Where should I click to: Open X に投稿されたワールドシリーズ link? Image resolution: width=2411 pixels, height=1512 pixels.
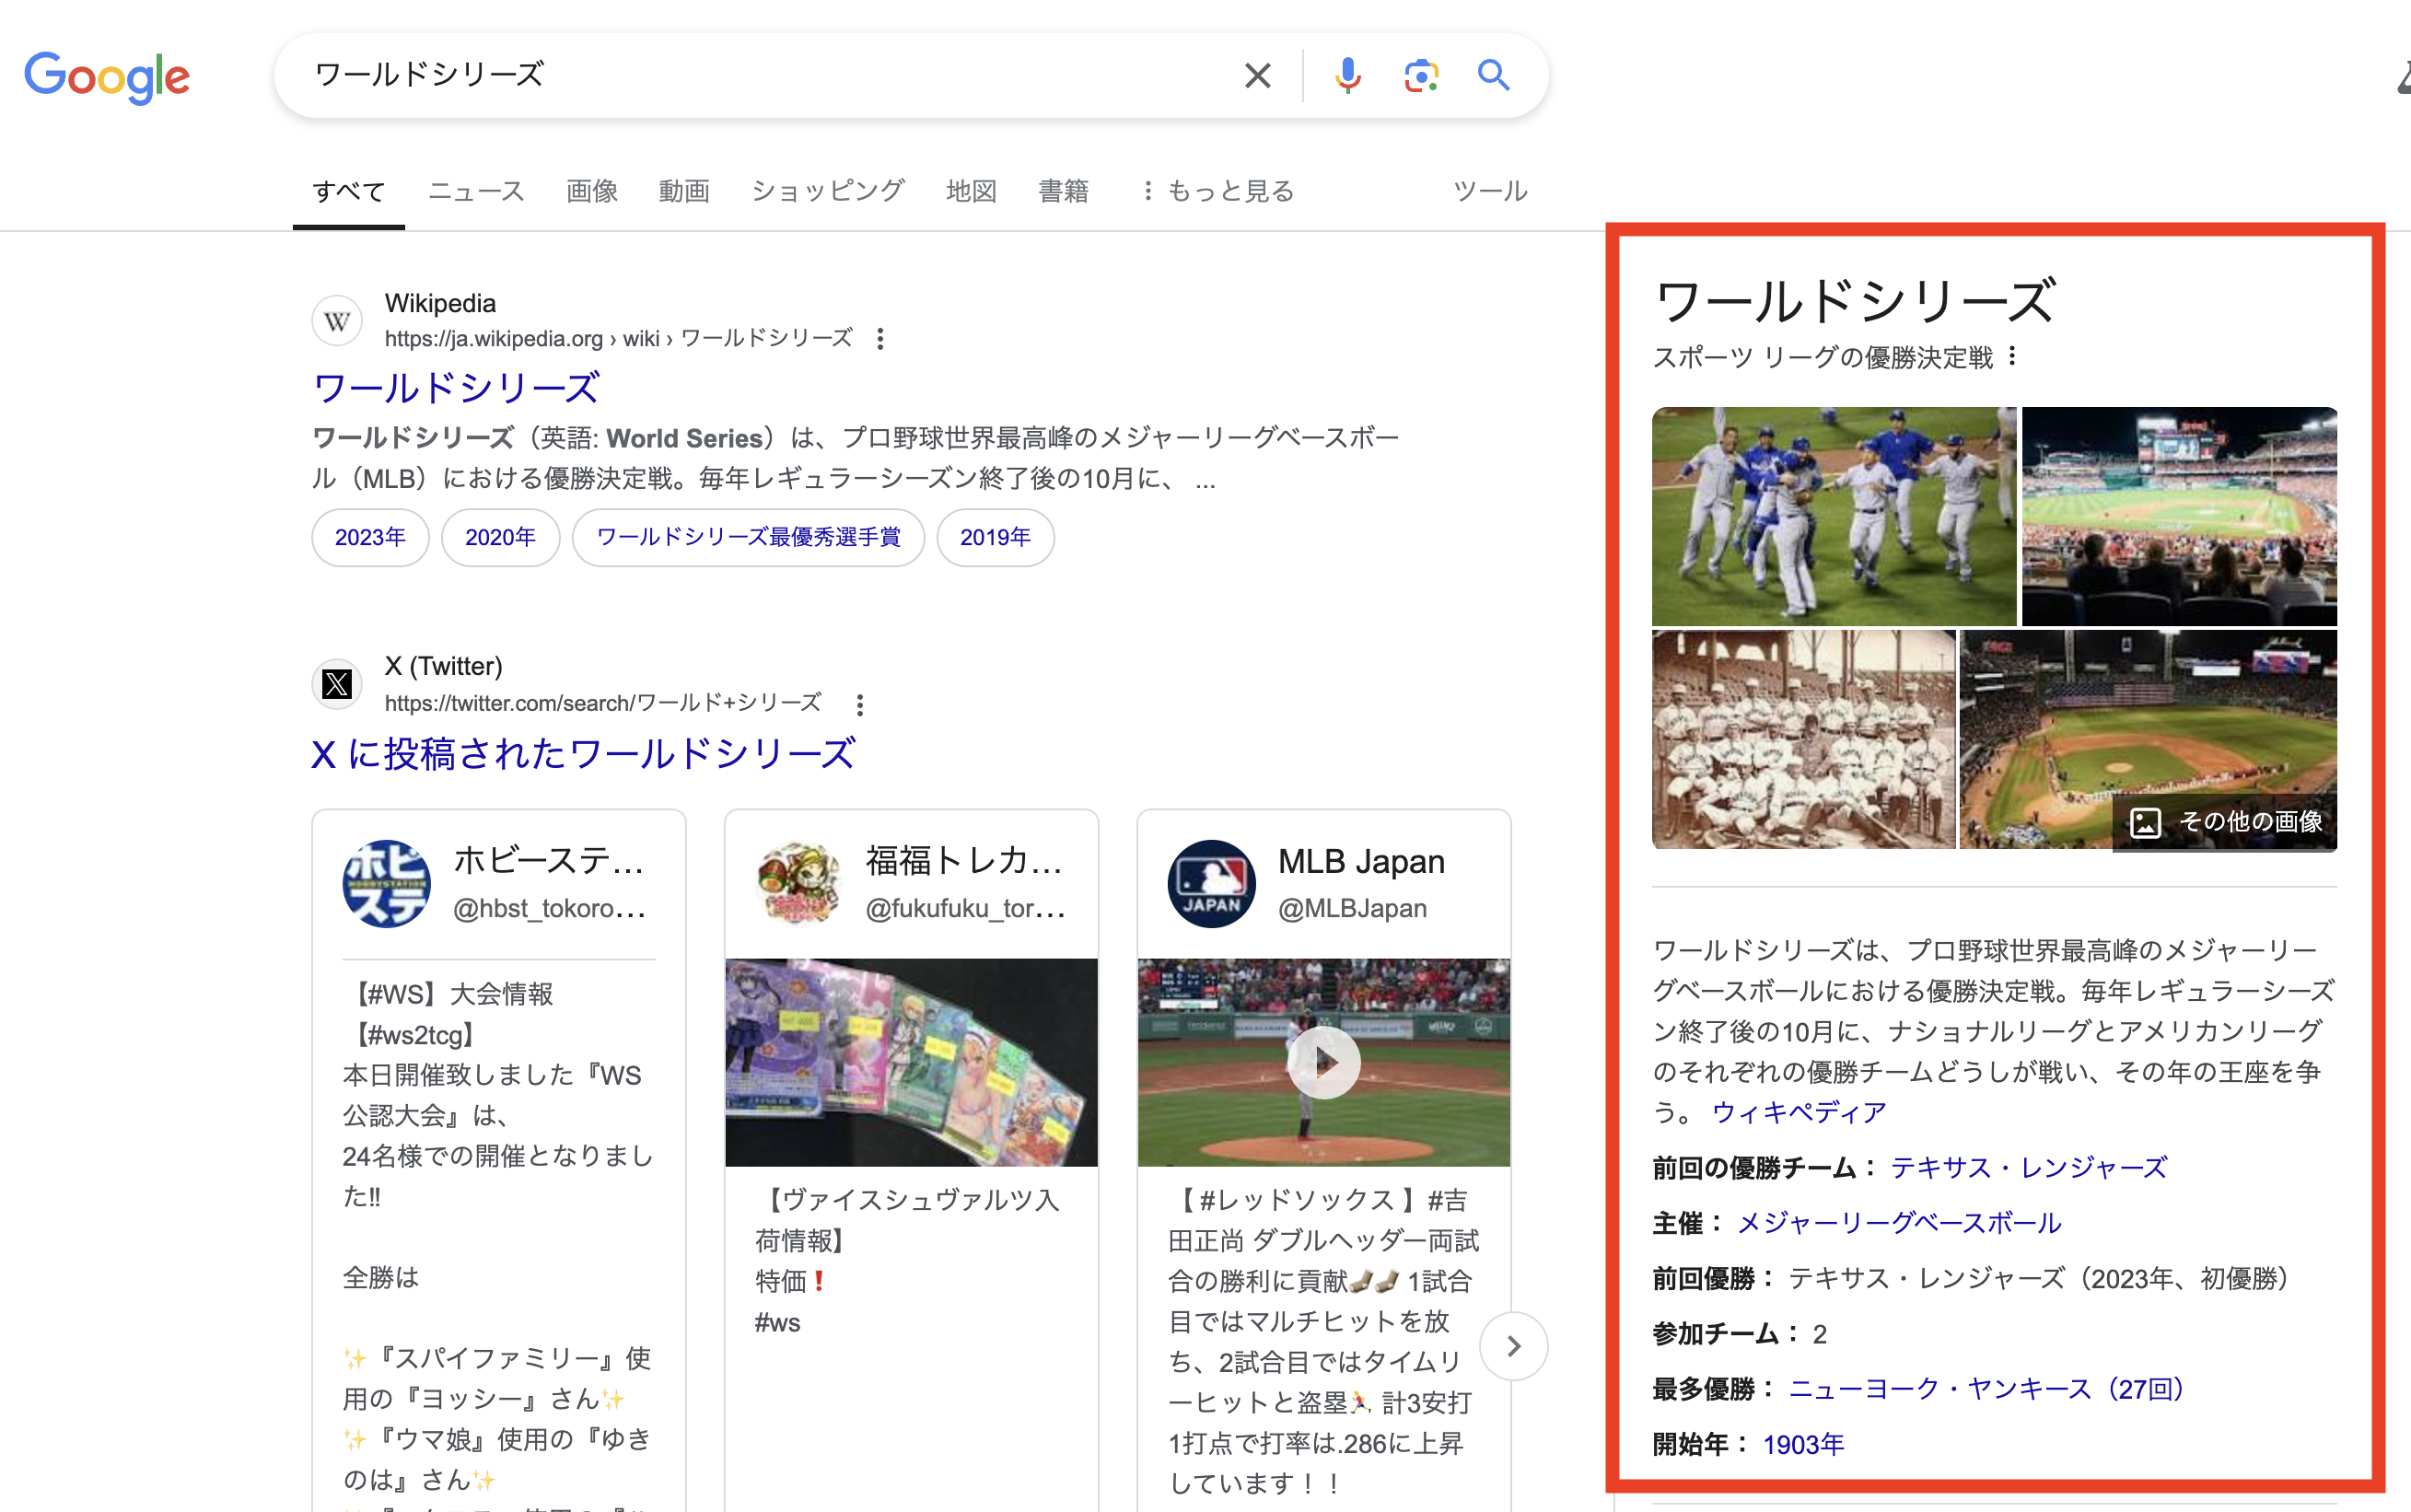(x=584, y=754)
